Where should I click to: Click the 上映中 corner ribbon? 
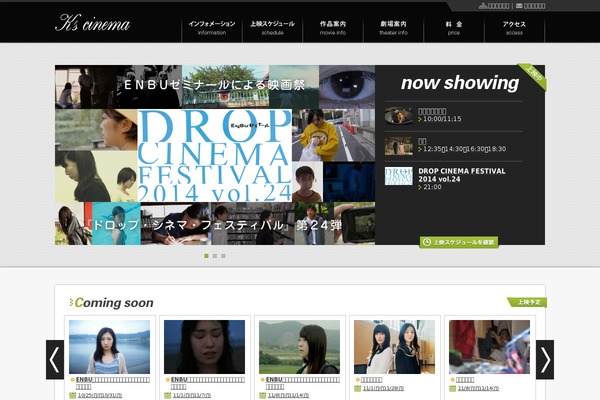[x=533, y=76]
